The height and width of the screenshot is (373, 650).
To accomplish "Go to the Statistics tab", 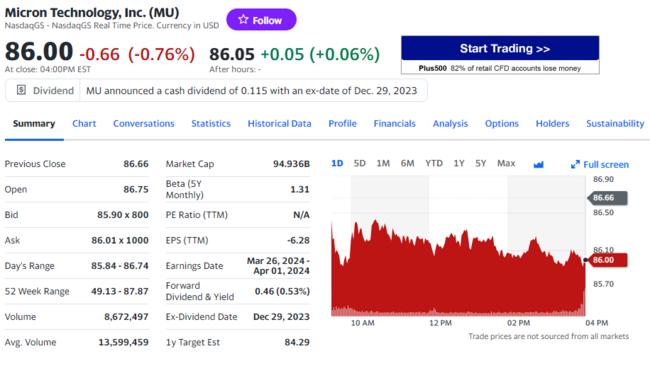I will pos(211,124).
